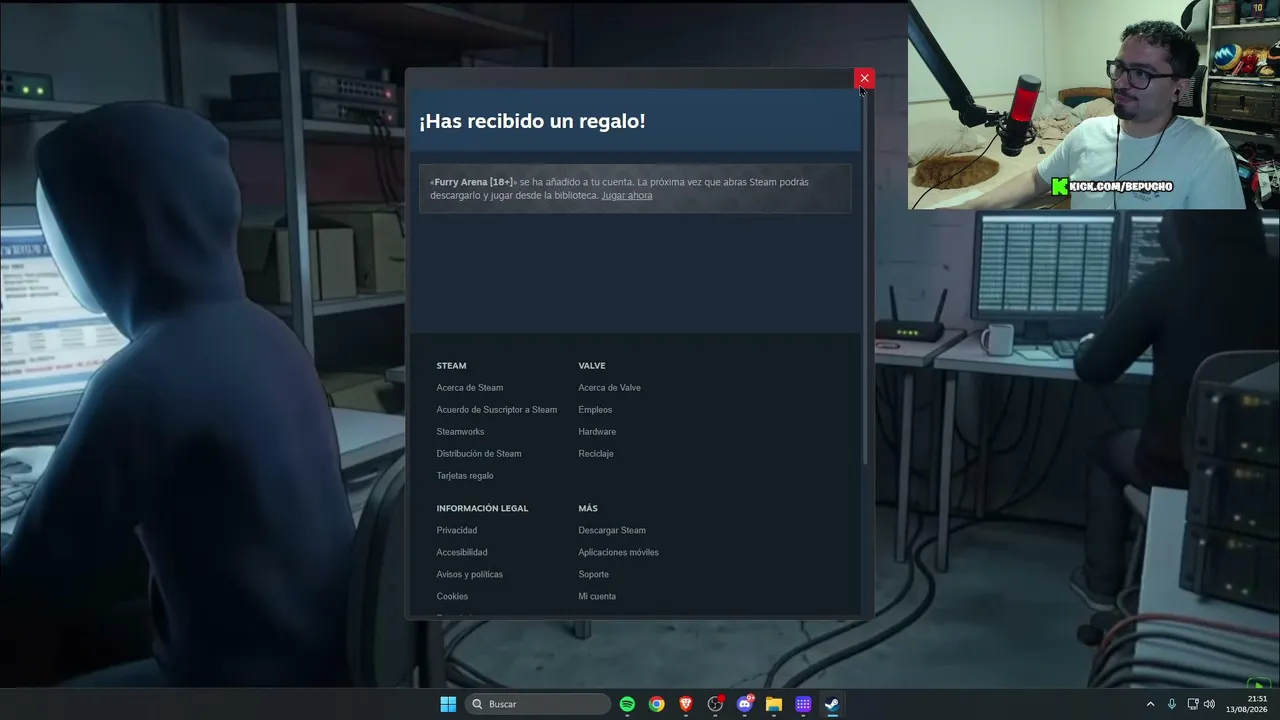
Task: Open the 'Reciclaje' footer link
Action: click(596, 454)
